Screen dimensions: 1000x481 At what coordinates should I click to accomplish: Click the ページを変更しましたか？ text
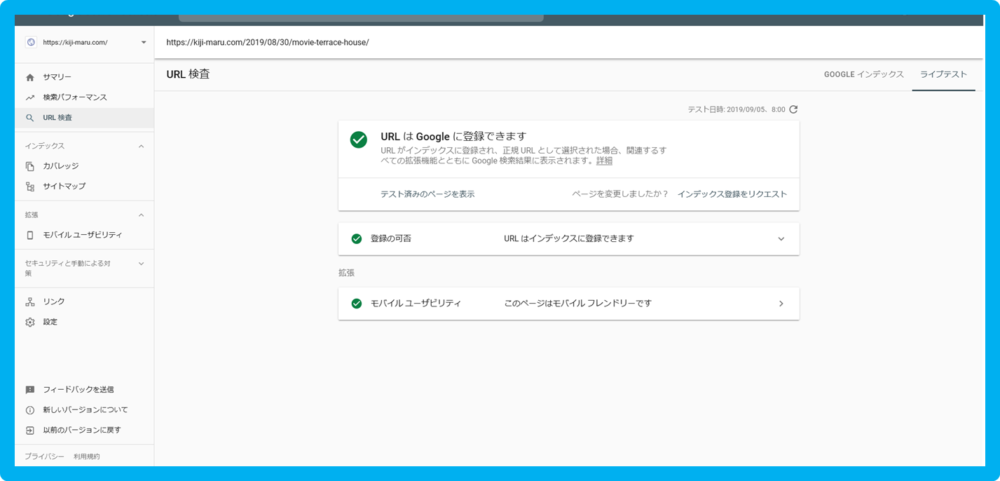tap(620, 195)
